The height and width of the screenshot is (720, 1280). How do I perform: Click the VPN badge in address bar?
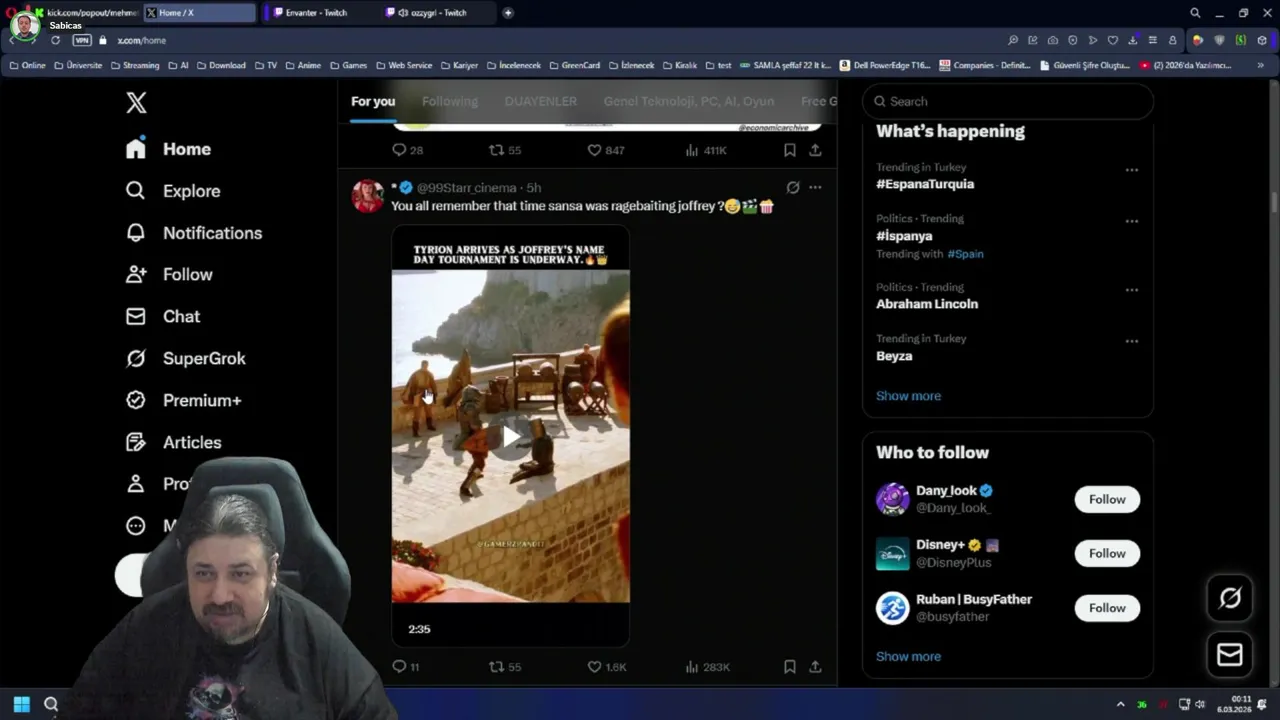pyautogui.click(x=82, y=40)
